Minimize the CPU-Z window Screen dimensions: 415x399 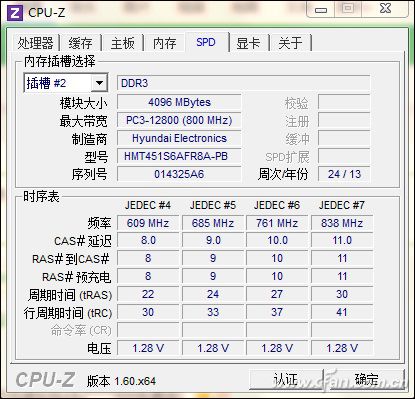(321, 9)
